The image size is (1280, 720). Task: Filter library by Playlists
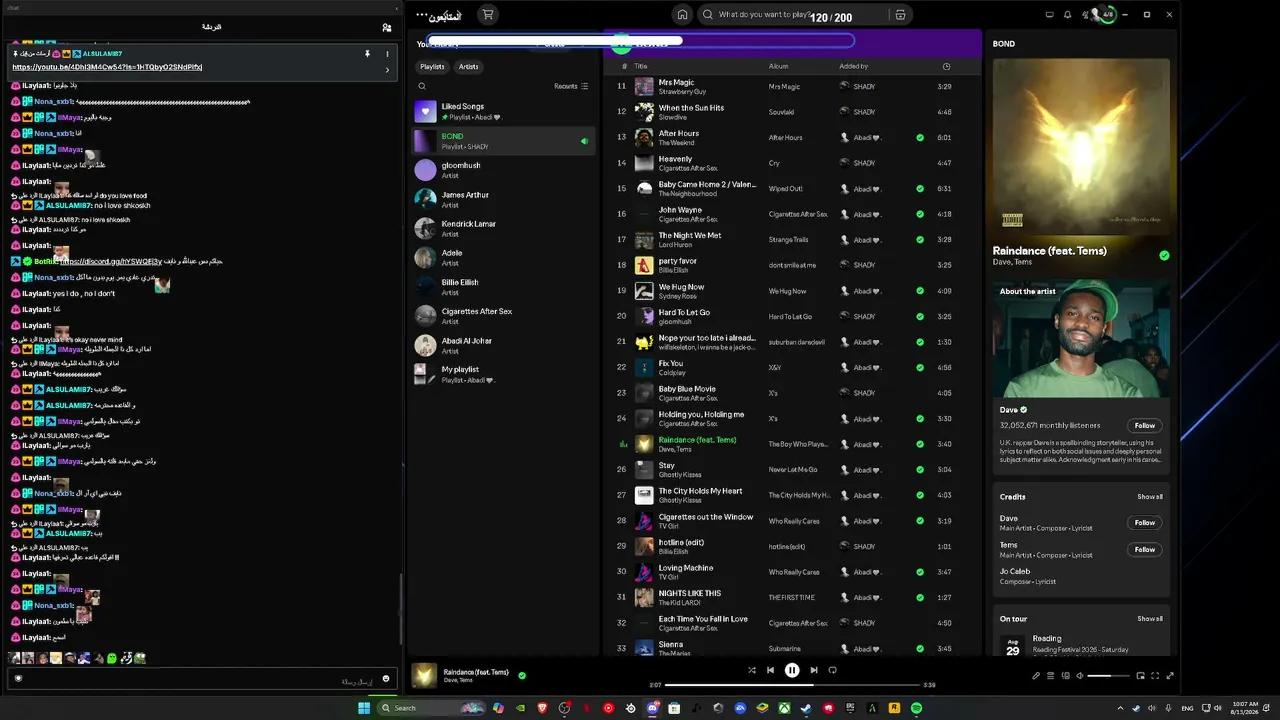point(432,67)
